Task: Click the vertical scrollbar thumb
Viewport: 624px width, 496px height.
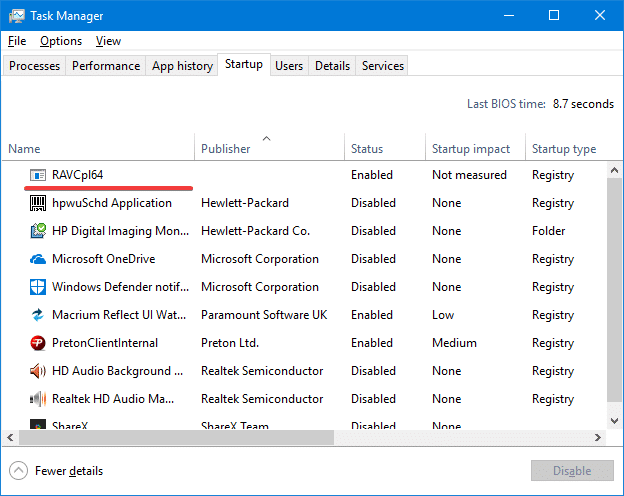Action: [614, 290]
